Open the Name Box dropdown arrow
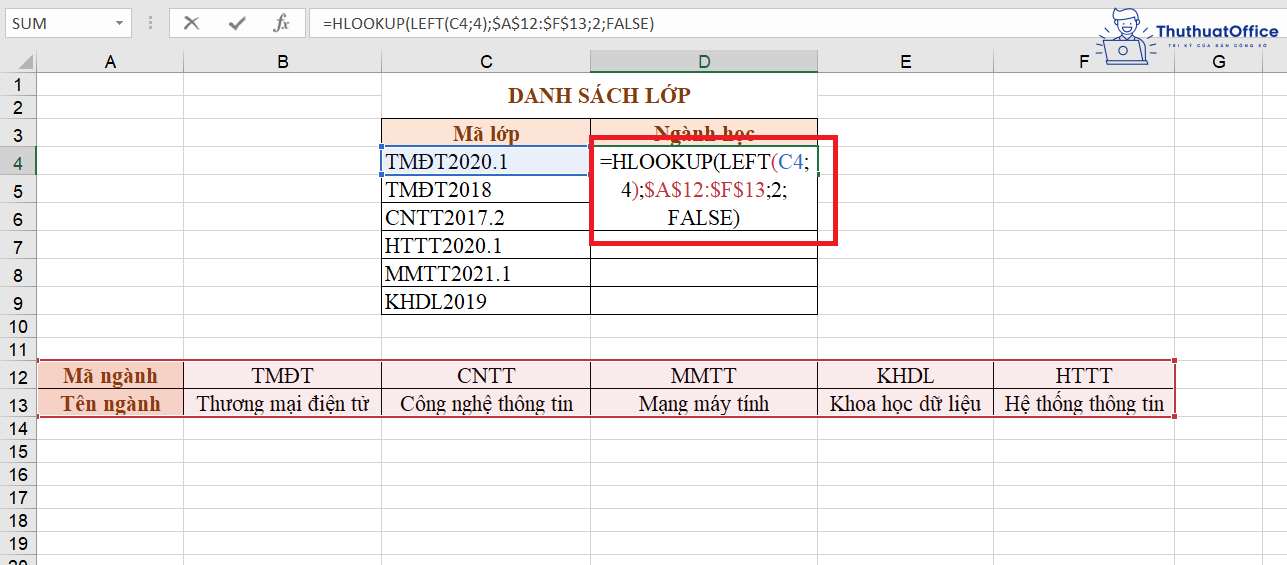 (x=119, y=23)
